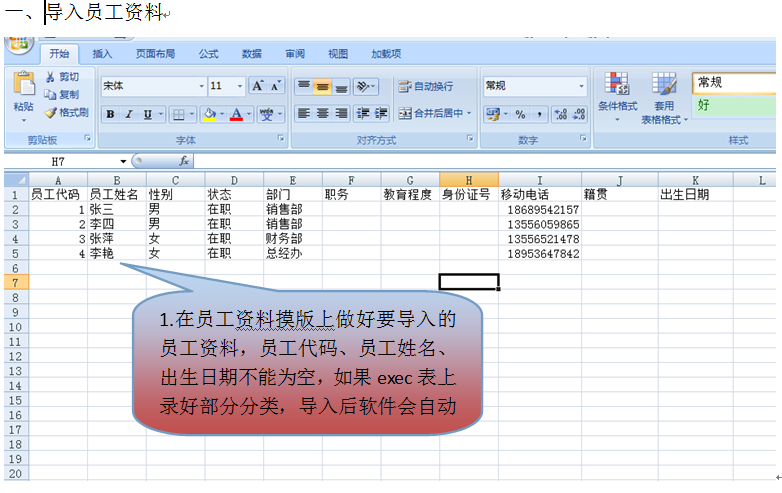Select cell with phone 18689542157
This screenshot has width=782, height=493.
click(x=540, y=209)
